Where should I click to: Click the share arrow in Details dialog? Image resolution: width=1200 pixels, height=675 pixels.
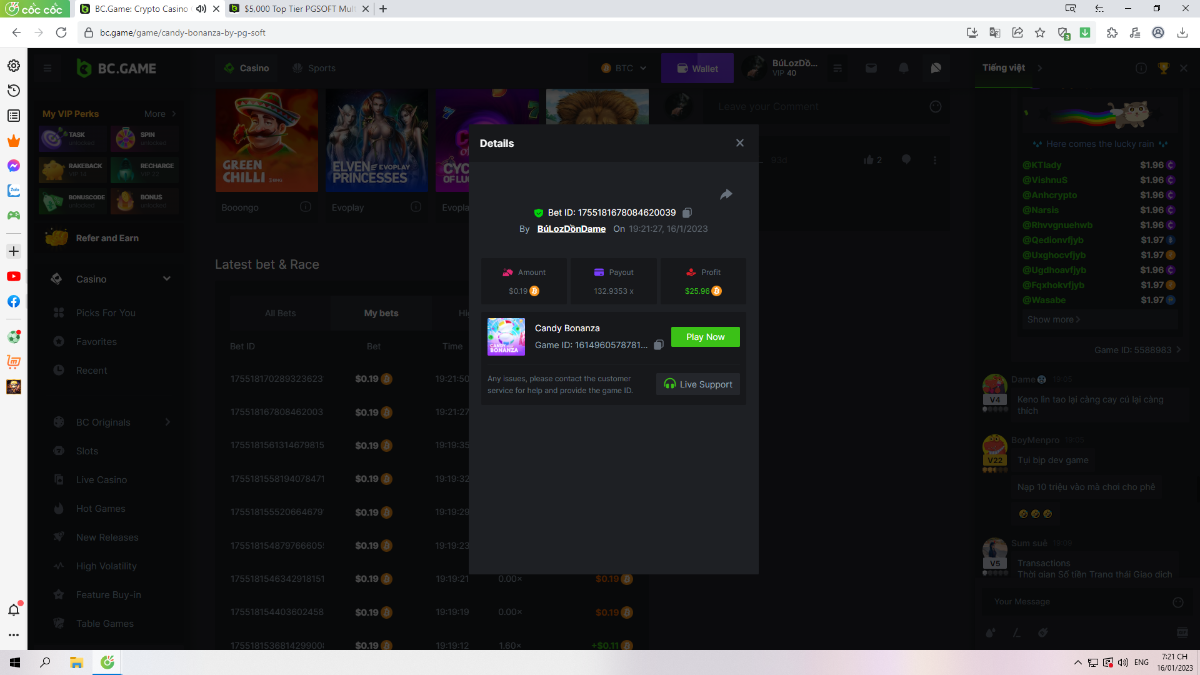[x=726, y=194]
